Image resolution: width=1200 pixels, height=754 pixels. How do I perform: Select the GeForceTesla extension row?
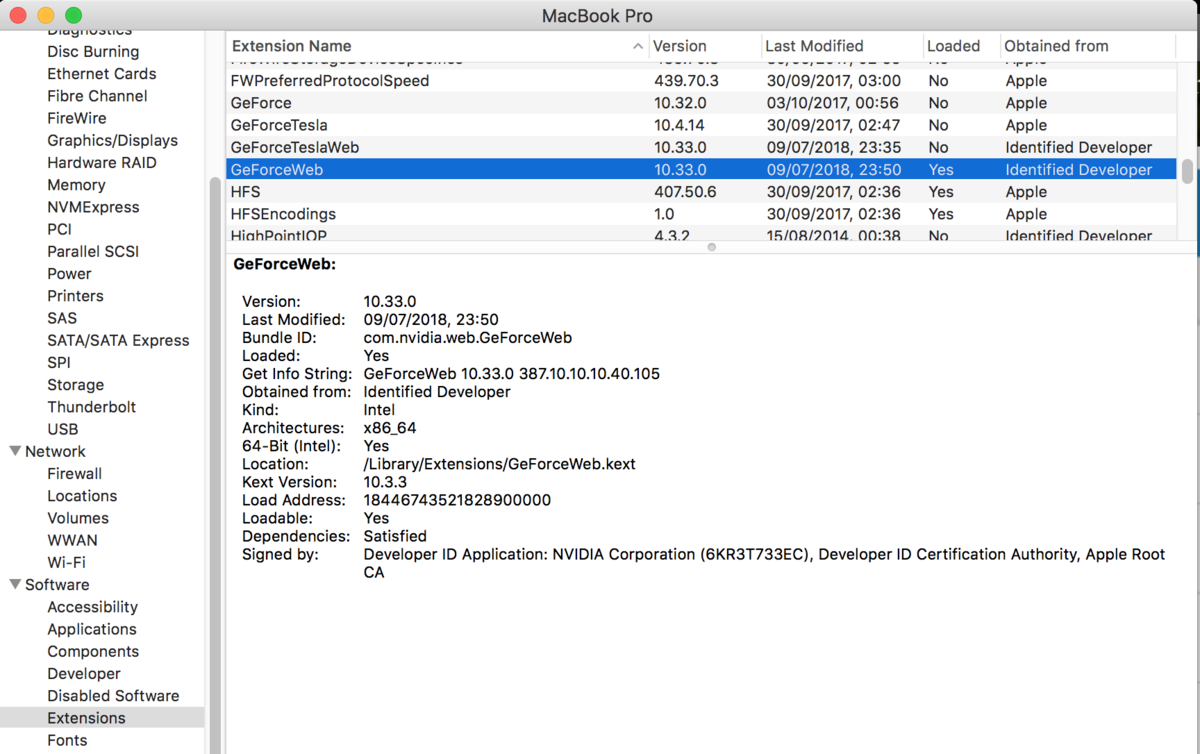pyautogui.click(x=701, y=125)
